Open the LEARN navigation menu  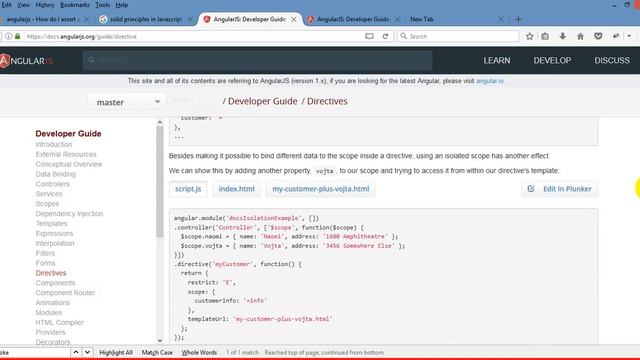[497, 60]
